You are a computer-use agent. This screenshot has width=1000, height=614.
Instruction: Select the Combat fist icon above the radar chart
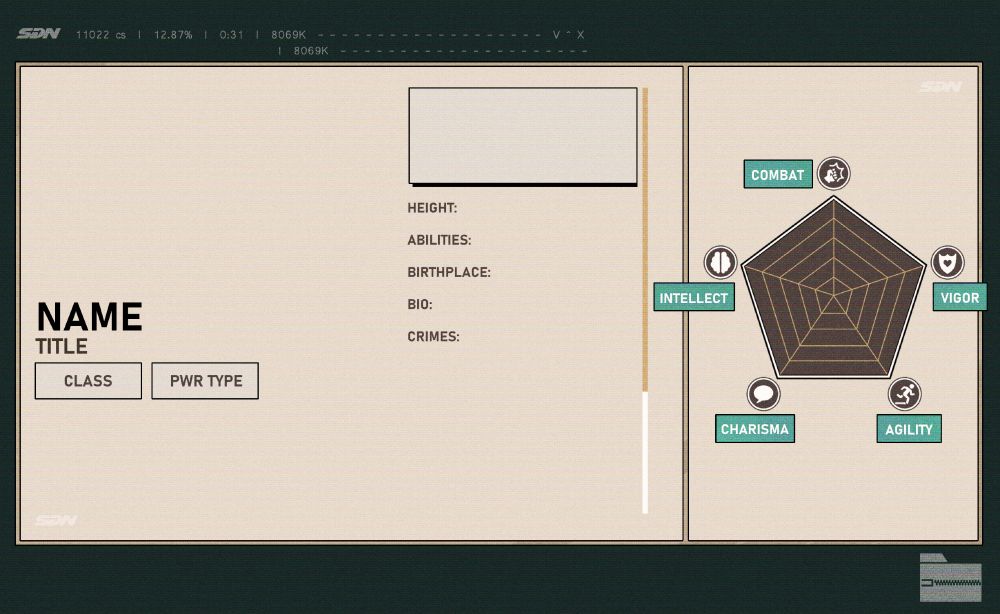833,174
